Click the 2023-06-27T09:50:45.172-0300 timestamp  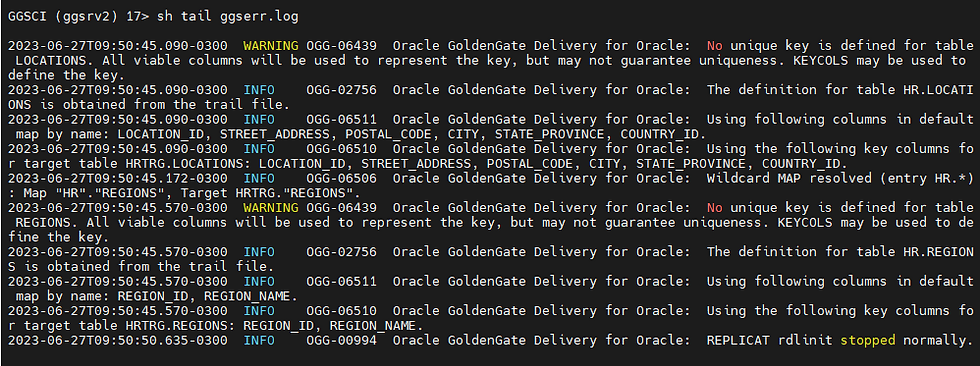pos(118,178)
